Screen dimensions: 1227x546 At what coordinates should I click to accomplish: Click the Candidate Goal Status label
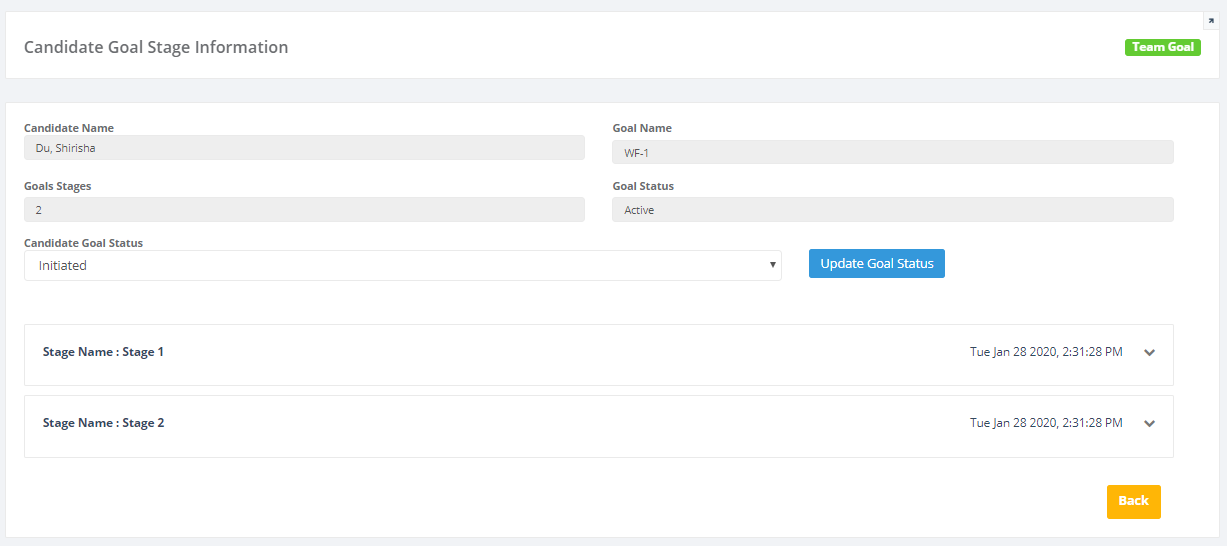click(x=83, y=243)
